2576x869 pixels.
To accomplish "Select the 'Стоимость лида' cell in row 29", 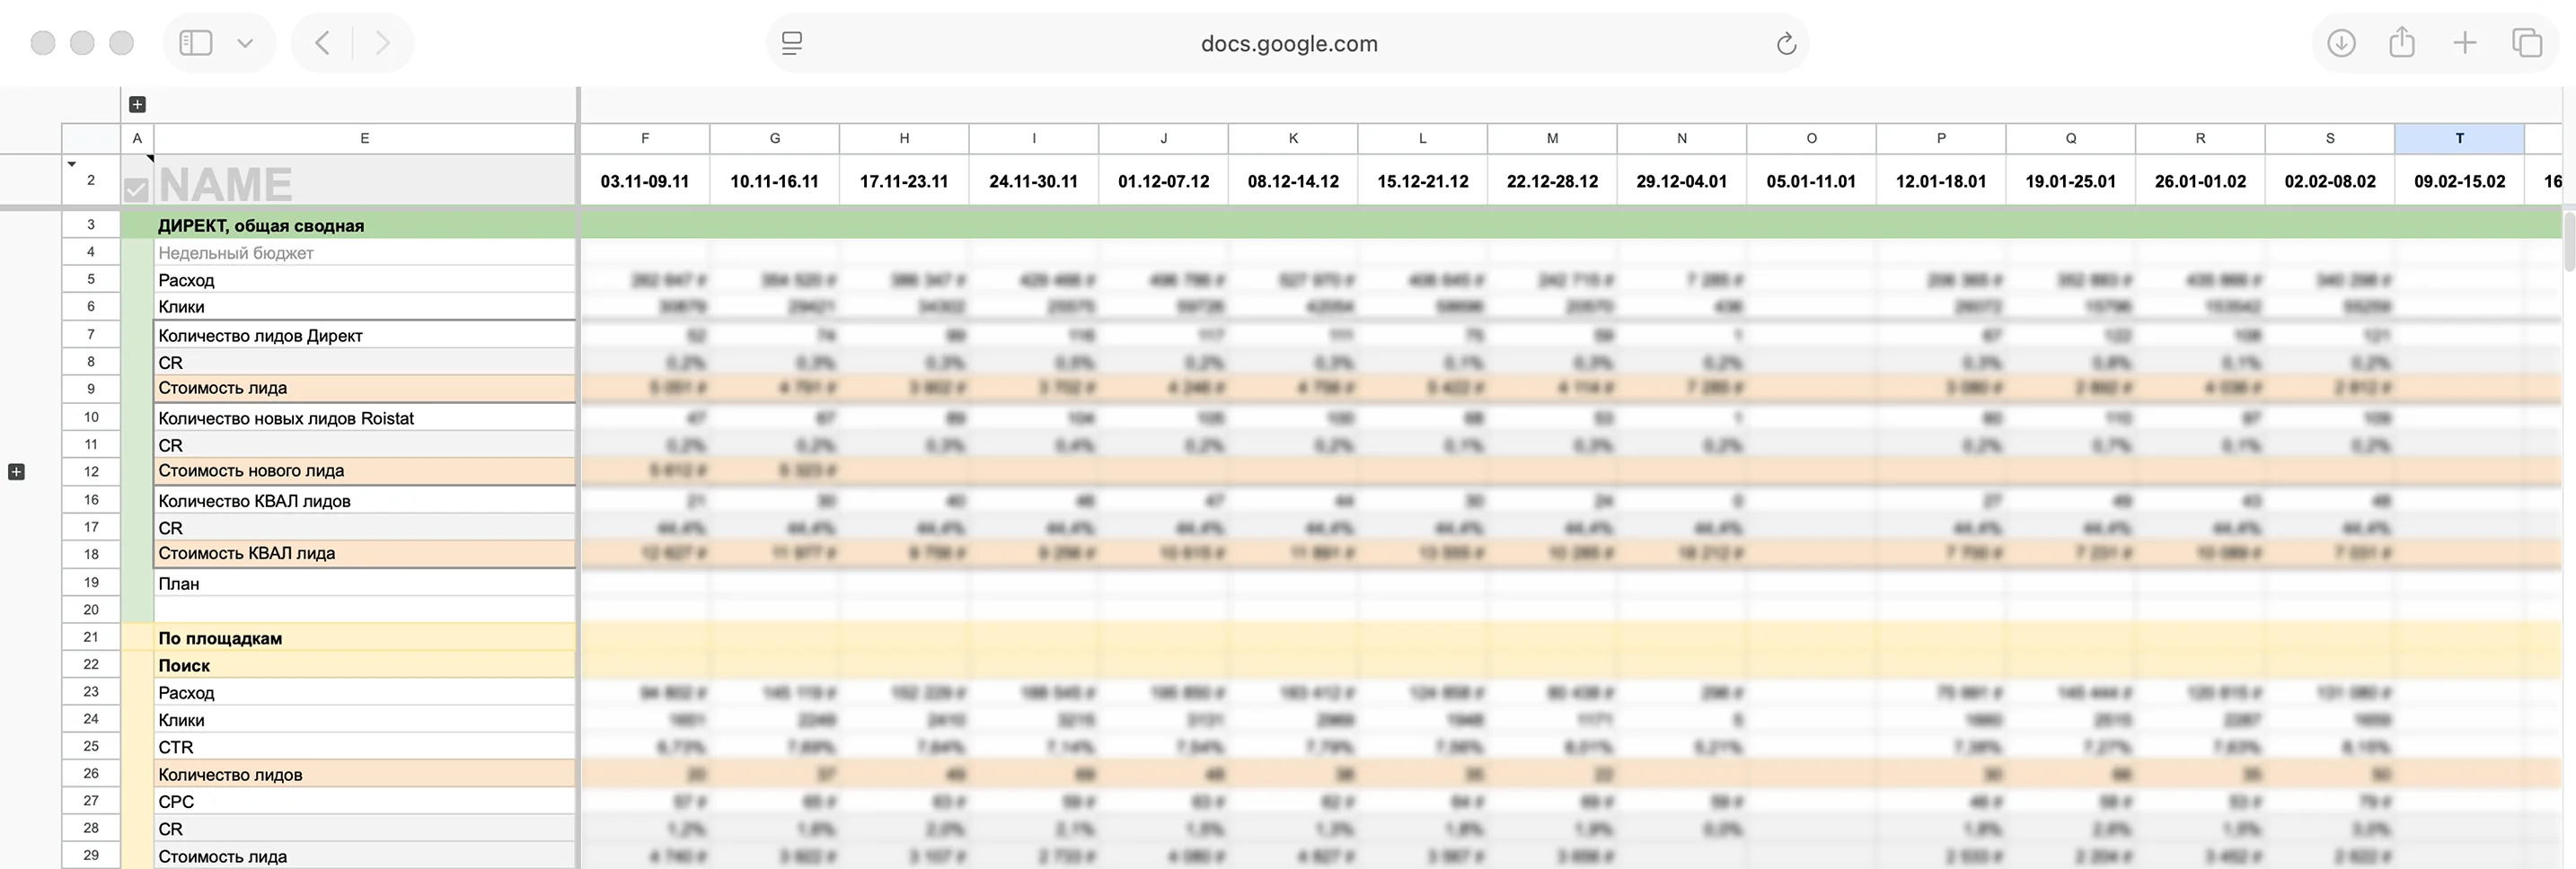I will point(364,856).
